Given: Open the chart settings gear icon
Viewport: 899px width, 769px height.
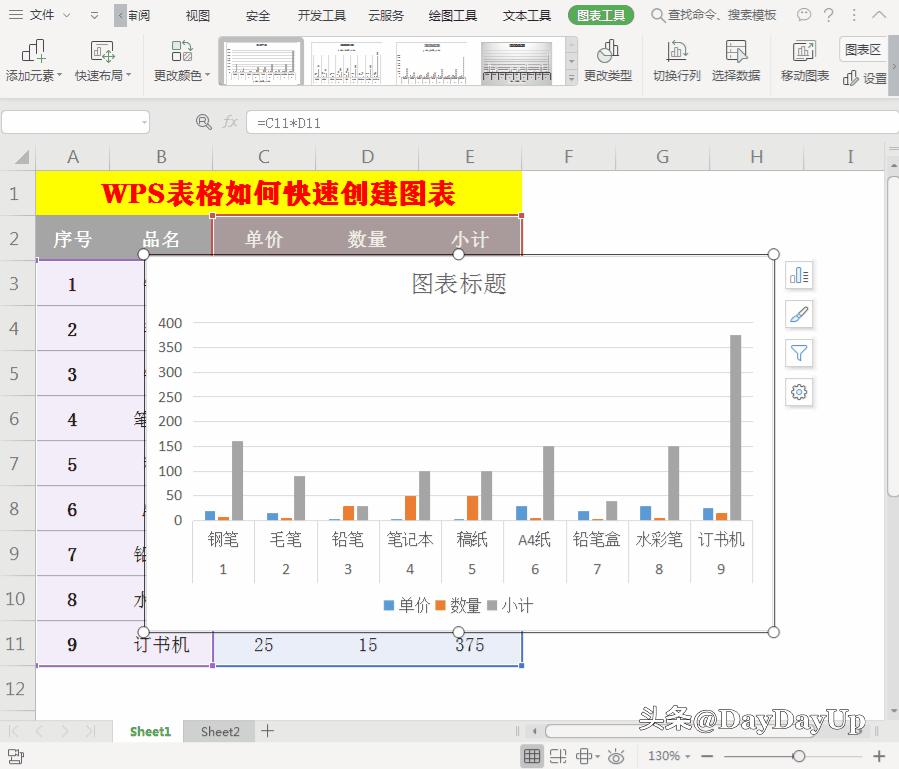Looking at the screenshot, I should (798, 392).
